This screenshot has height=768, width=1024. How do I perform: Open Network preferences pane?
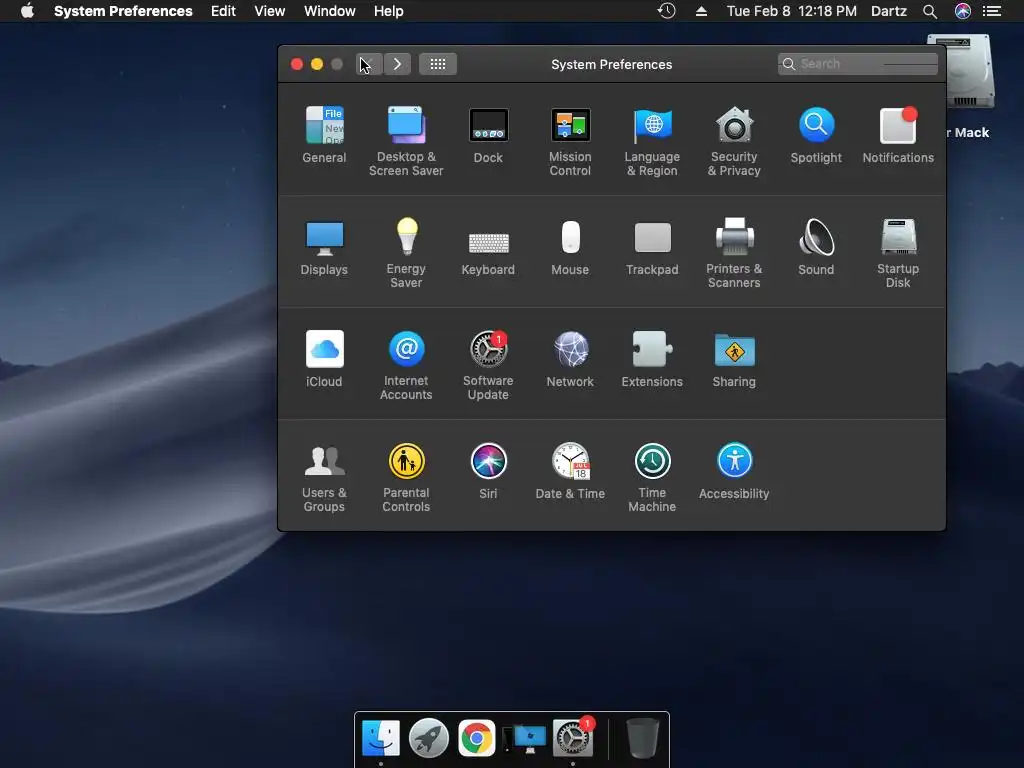tap(570, 359)
